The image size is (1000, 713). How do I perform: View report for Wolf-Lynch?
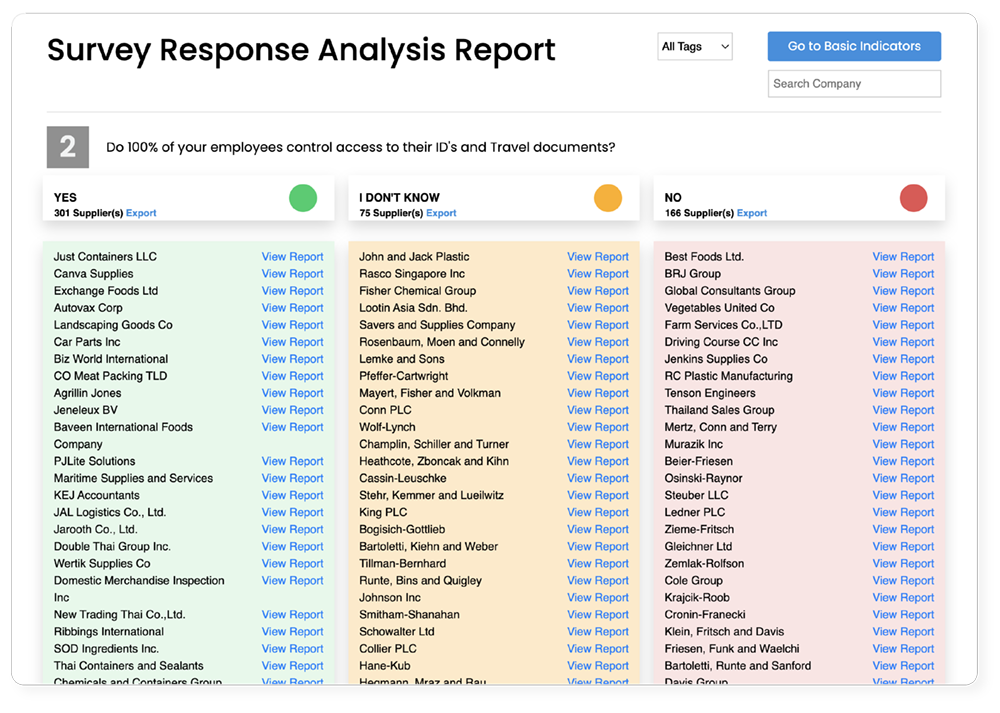(x=598, y=427)
